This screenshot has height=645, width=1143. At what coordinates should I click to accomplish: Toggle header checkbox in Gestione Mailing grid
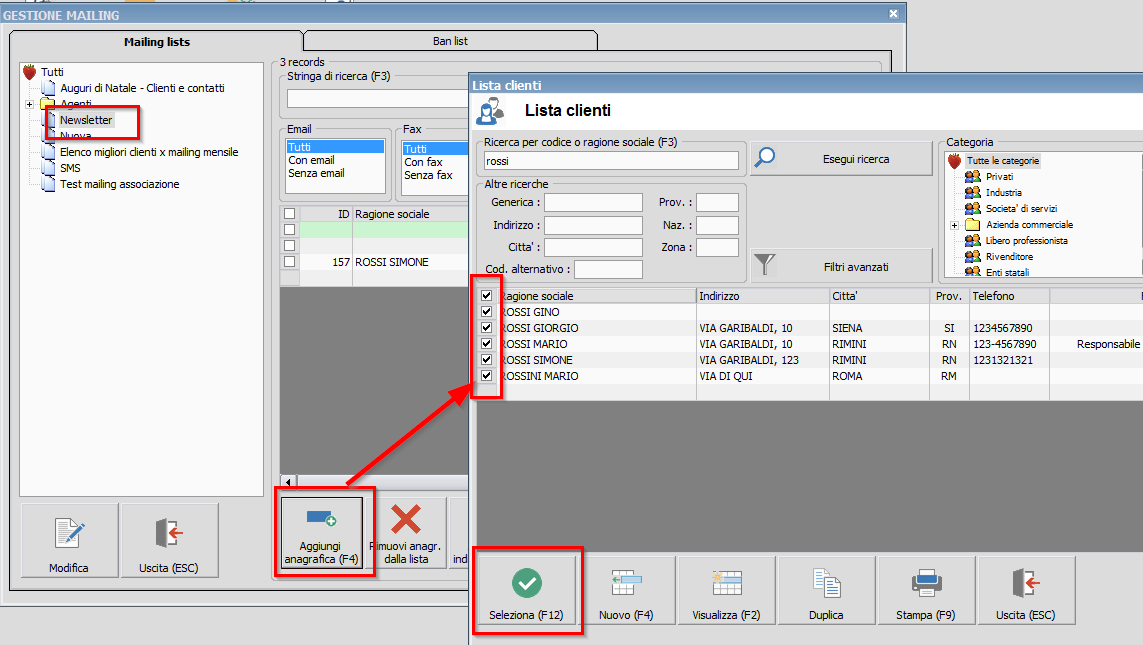coord(289,214)
